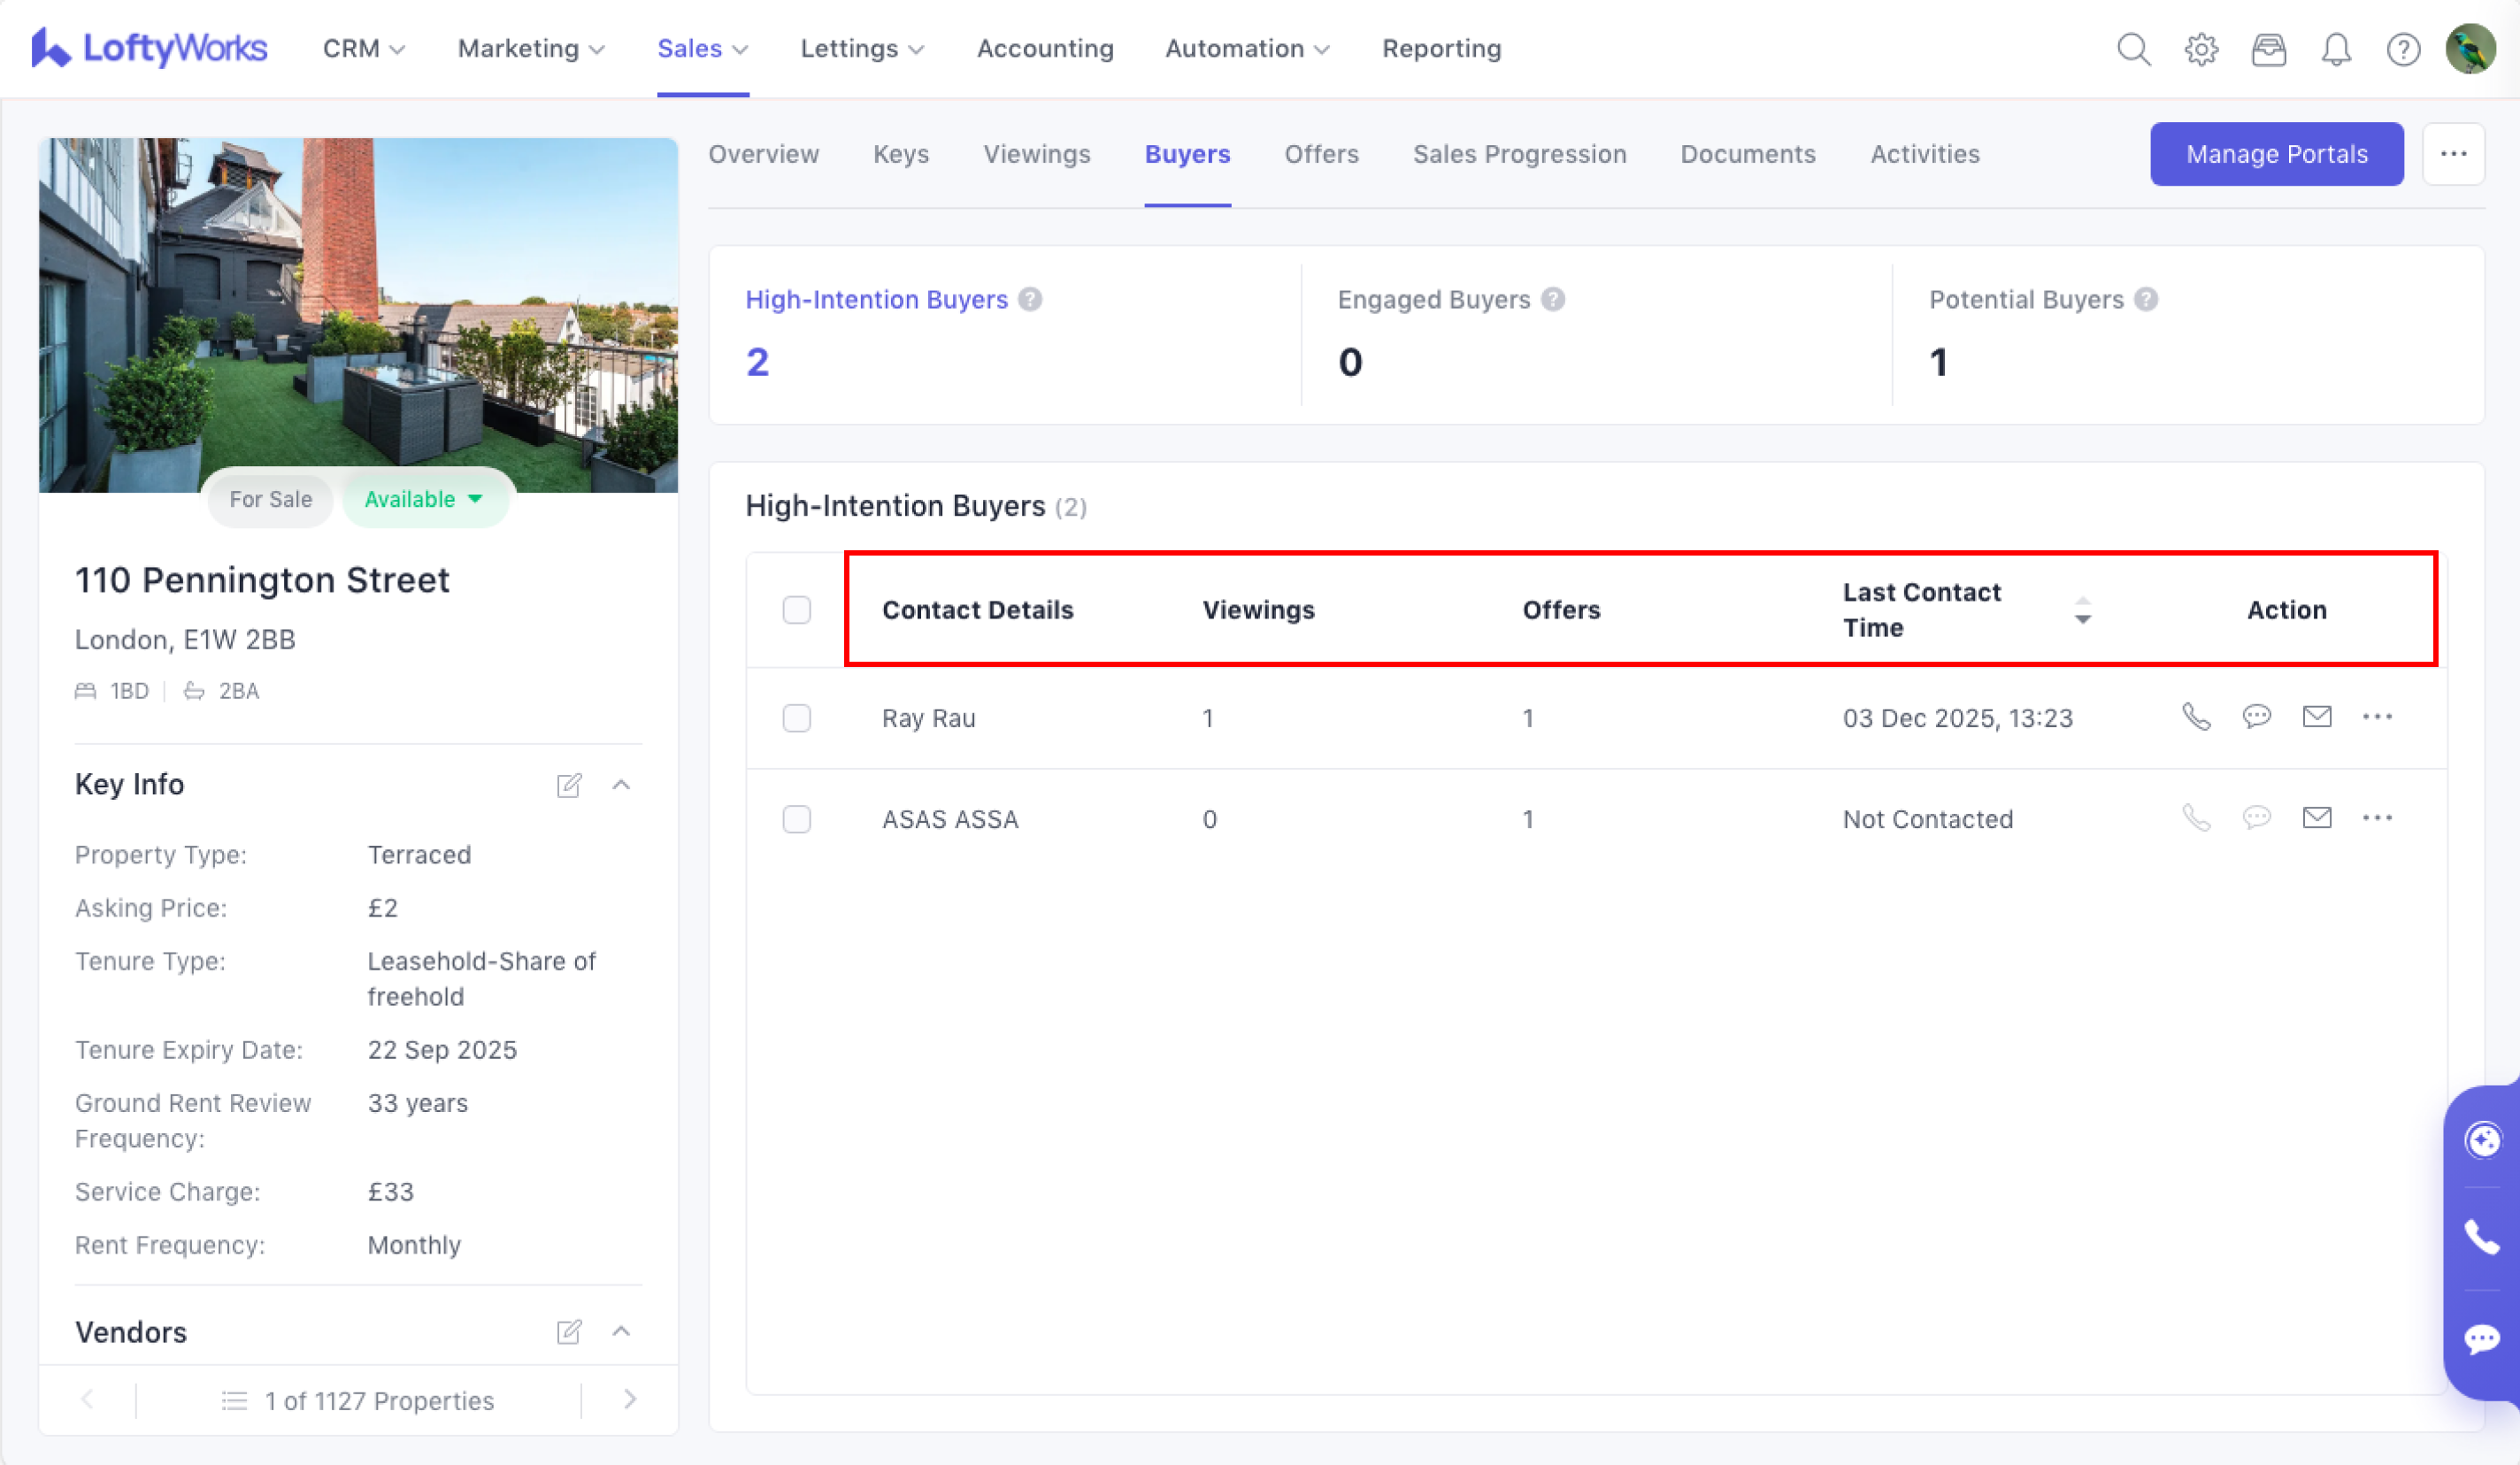
Task: Click the phone icon for Ray Rau
Action: tap(2196, 717)
